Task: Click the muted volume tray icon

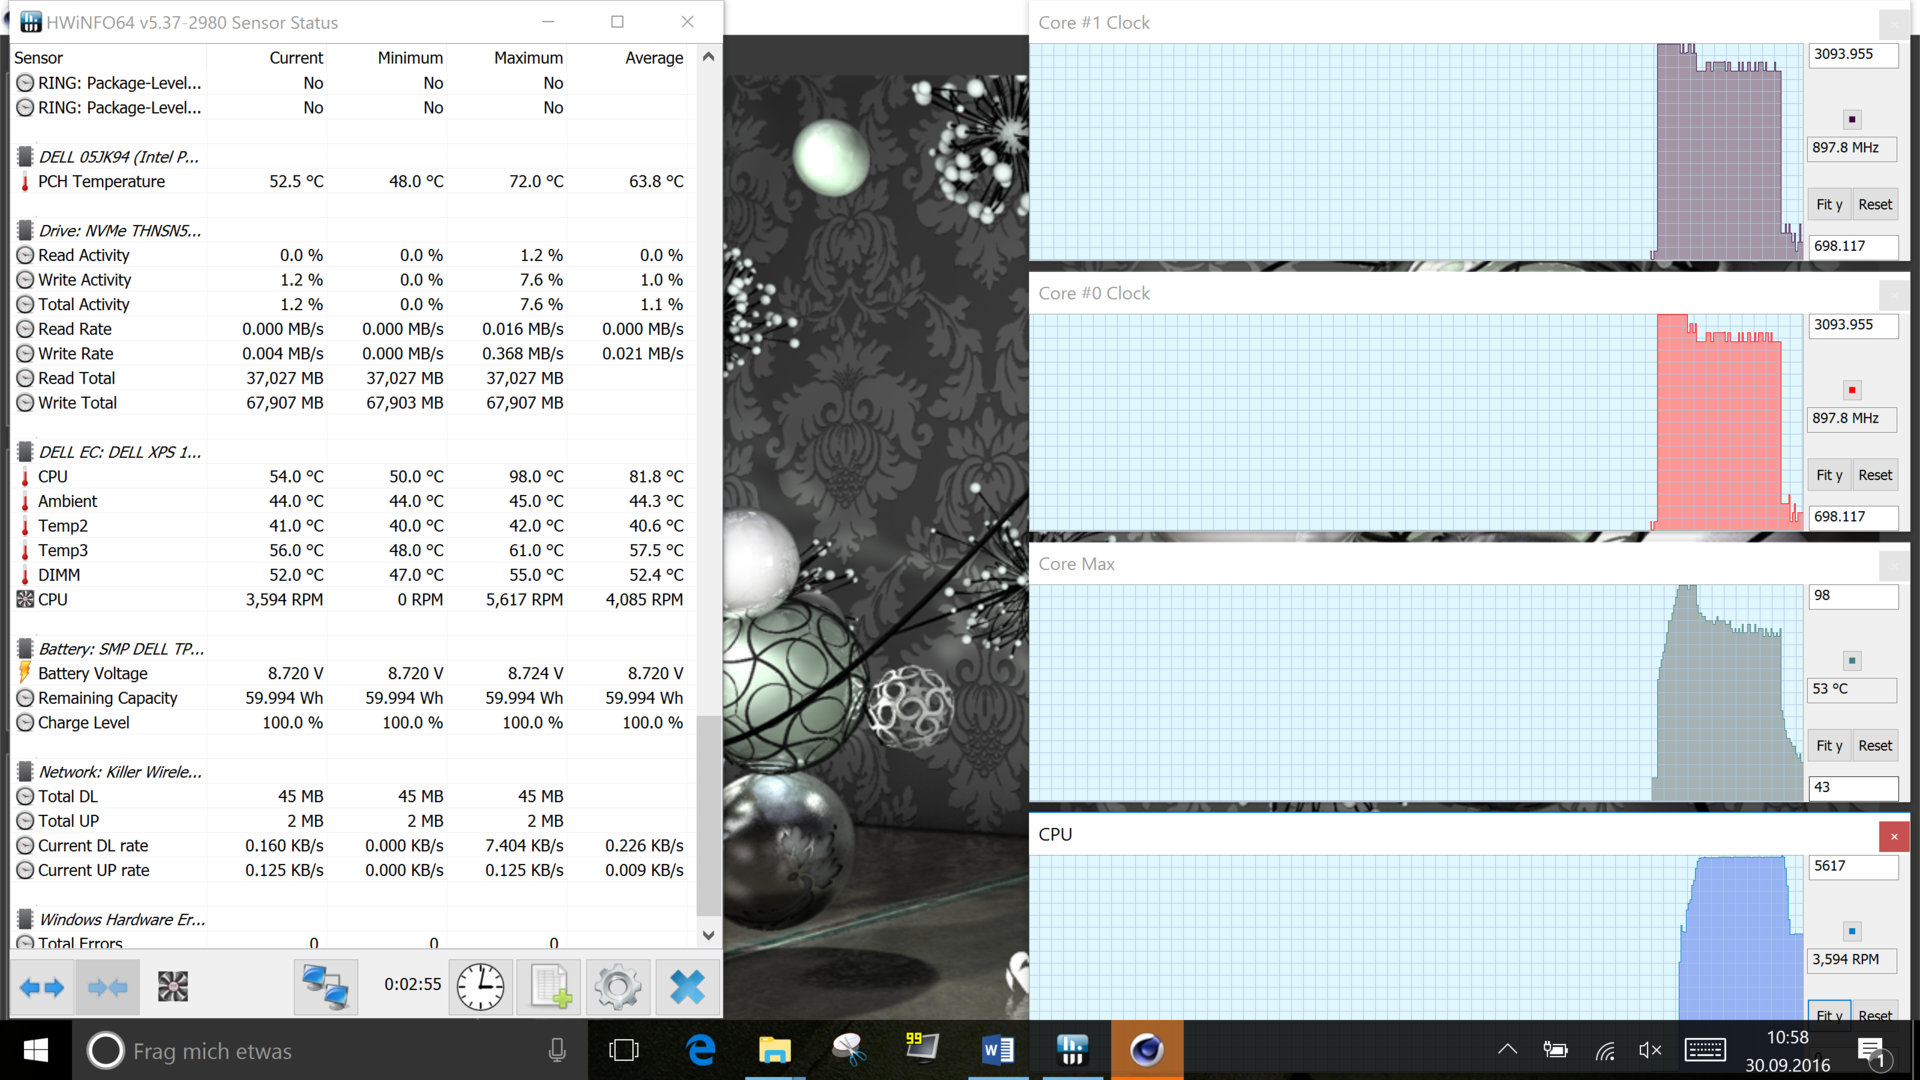Action: (x=1650, y=1050)
